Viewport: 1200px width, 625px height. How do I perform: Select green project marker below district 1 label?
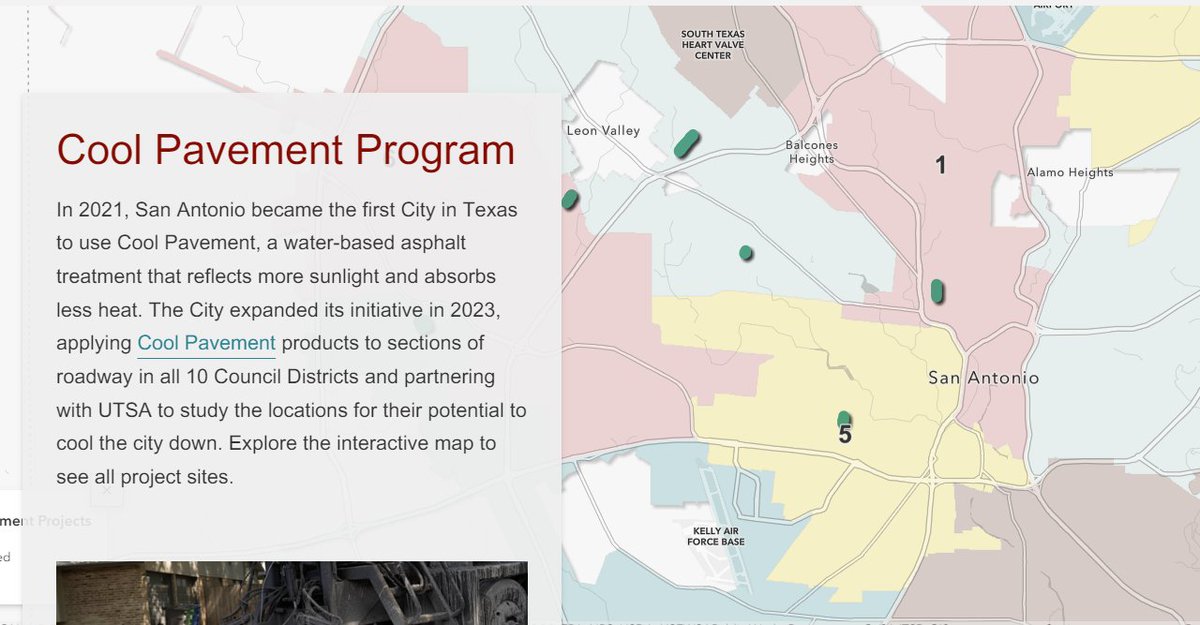pos(937,291)
